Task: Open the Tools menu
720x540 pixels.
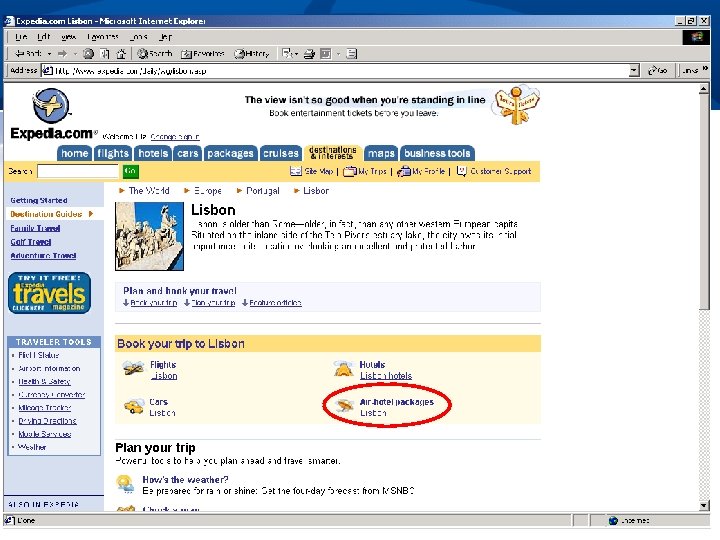Action: (138, 37)
